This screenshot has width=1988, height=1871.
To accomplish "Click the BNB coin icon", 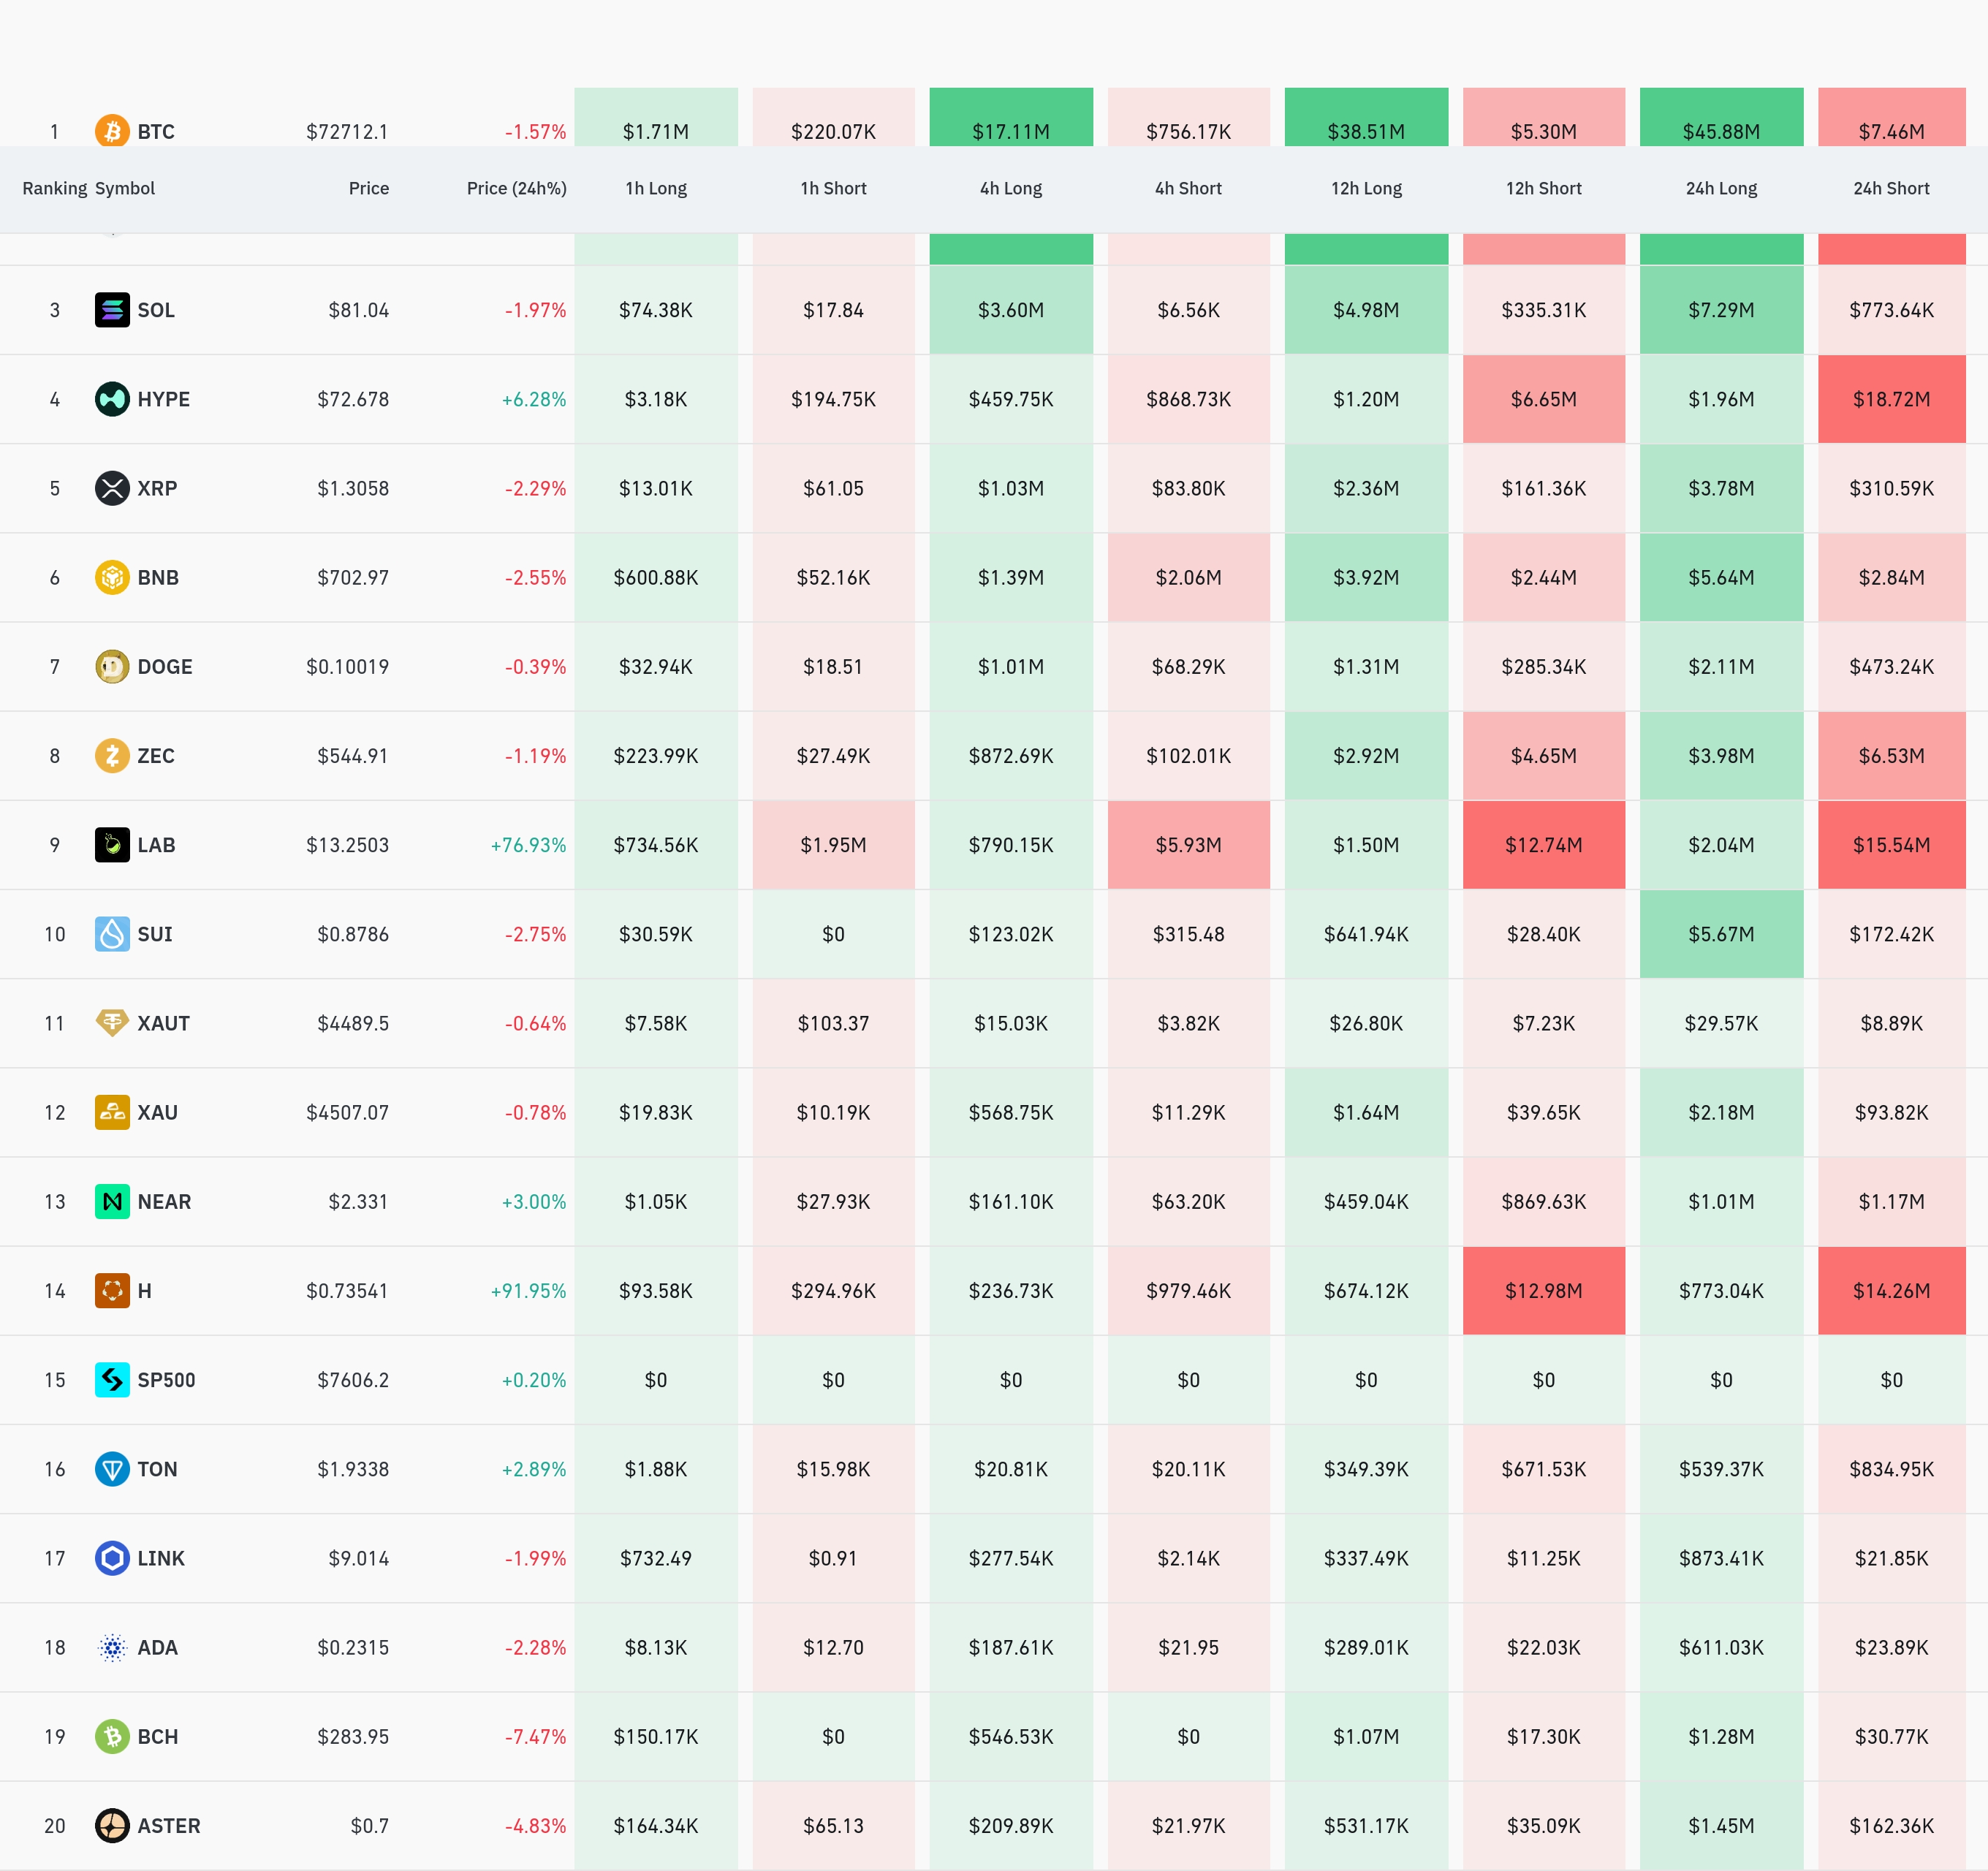I will pyautogui.click(x=112, y=577).
